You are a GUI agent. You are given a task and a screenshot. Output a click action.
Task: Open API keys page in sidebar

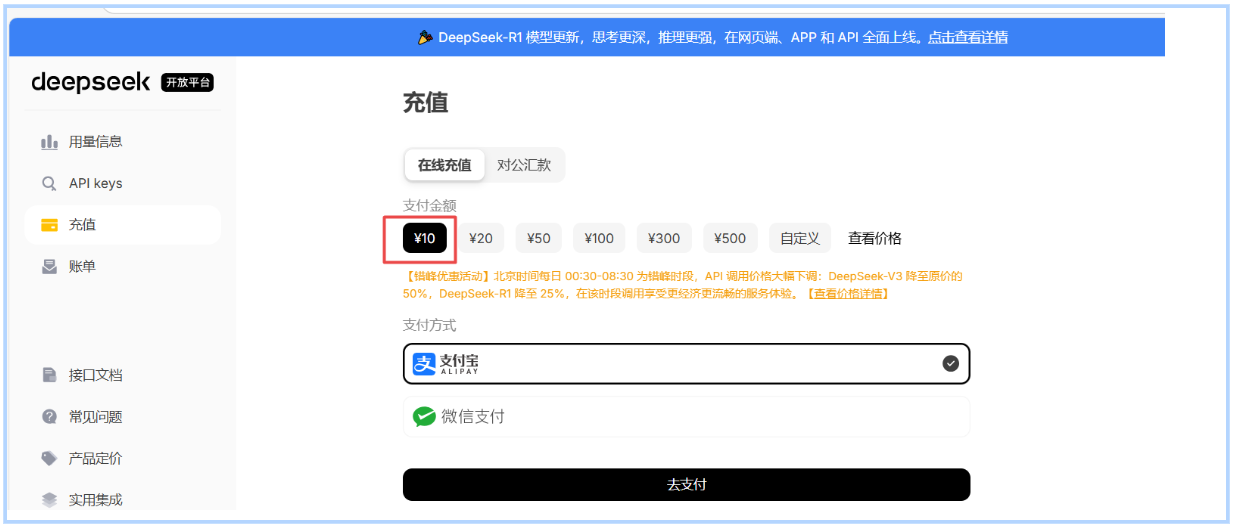(122, 184)
